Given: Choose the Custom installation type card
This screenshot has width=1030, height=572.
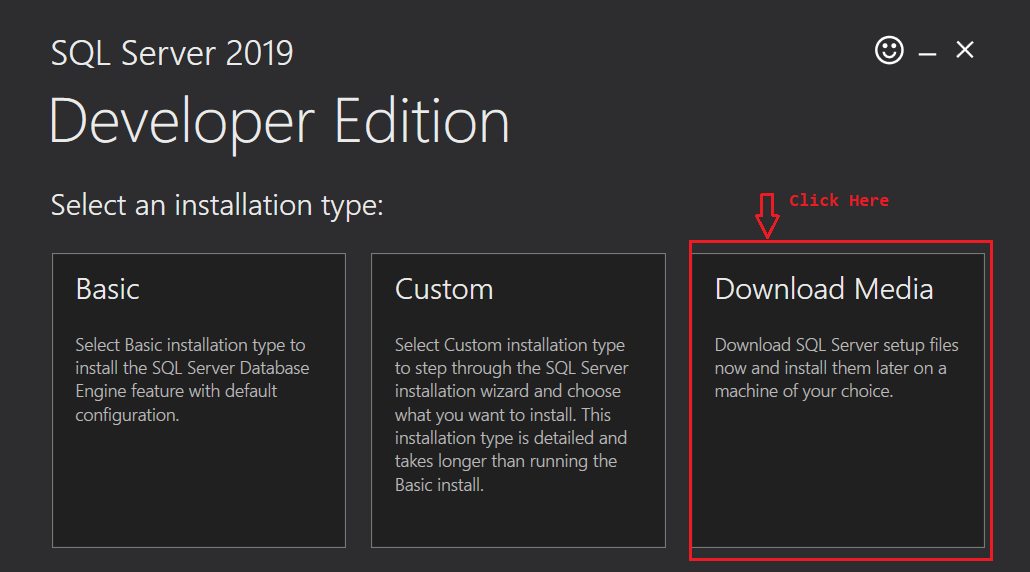Looking at the screenshot, I should (x=518, y=401).
